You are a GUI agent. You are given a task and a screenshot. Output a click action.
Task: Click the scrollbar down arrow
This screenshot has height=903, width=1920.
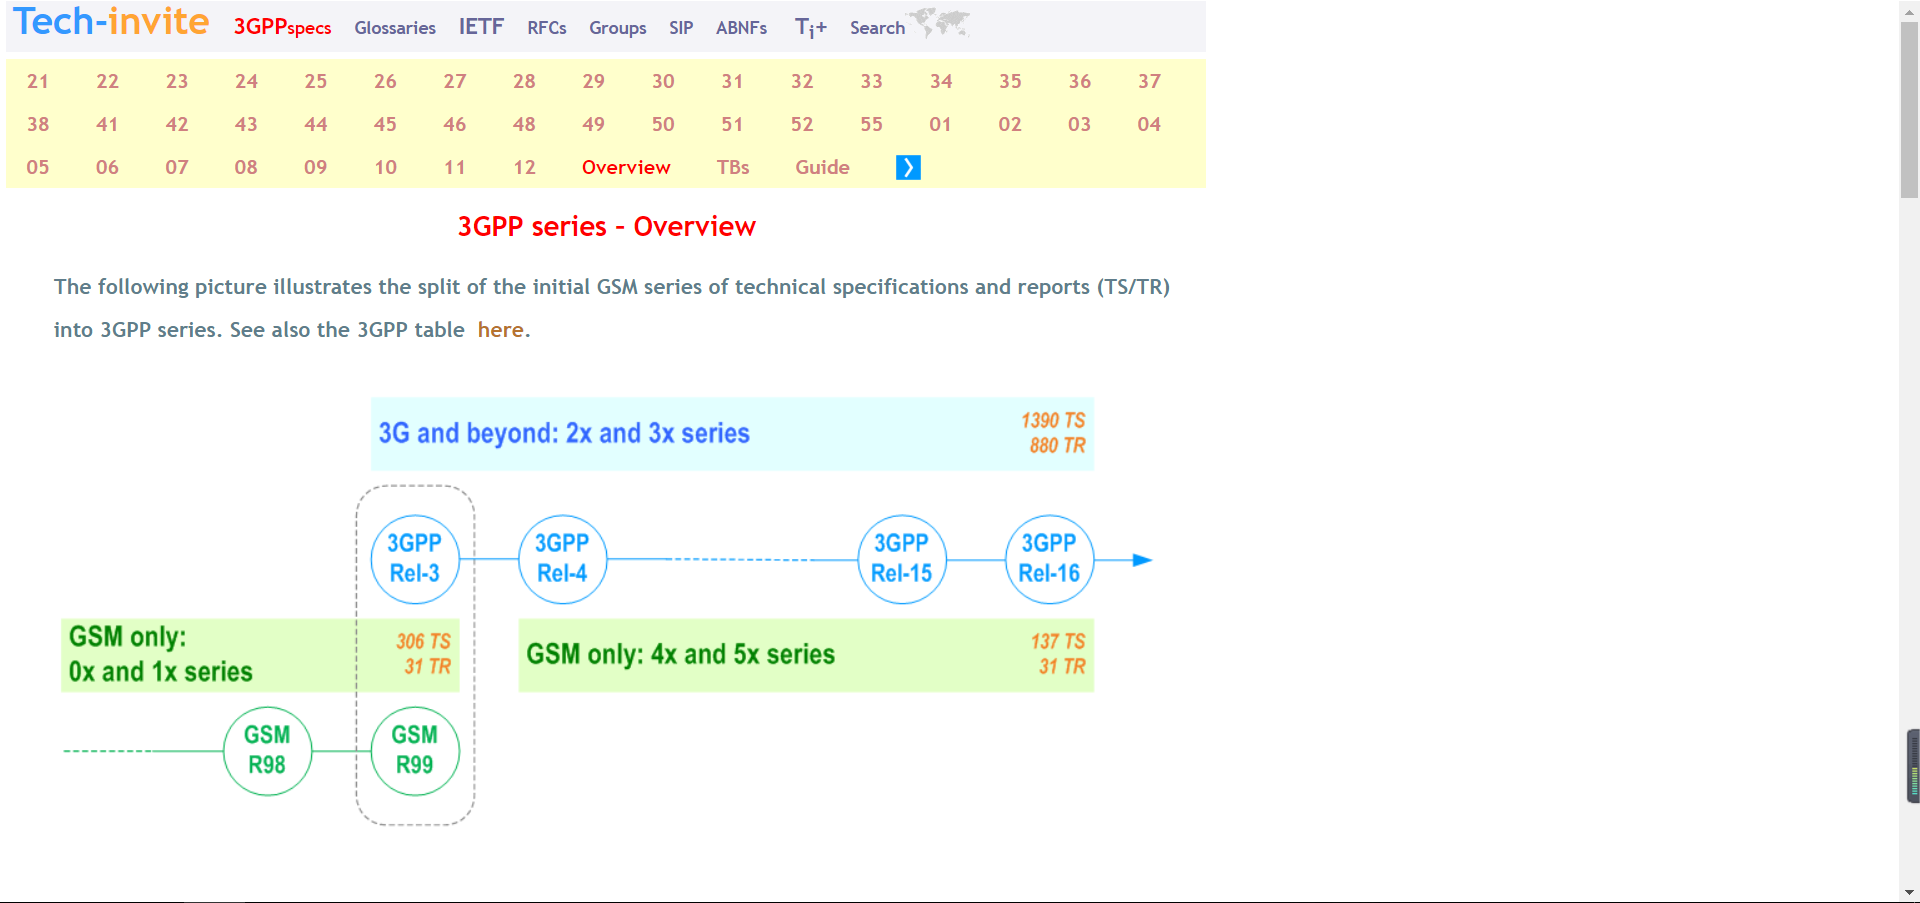click(1909, 892)
